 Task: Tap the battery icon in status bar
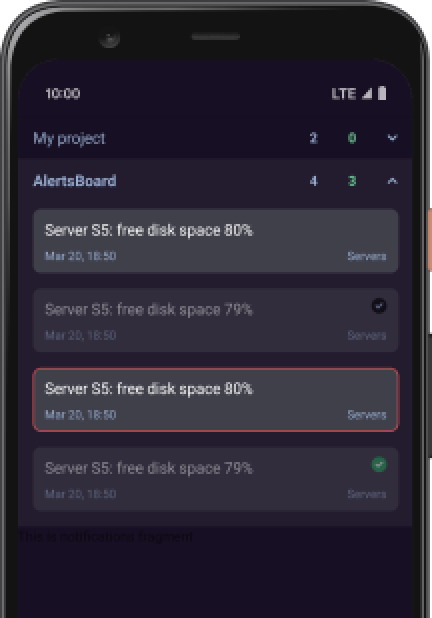point(382,93)
